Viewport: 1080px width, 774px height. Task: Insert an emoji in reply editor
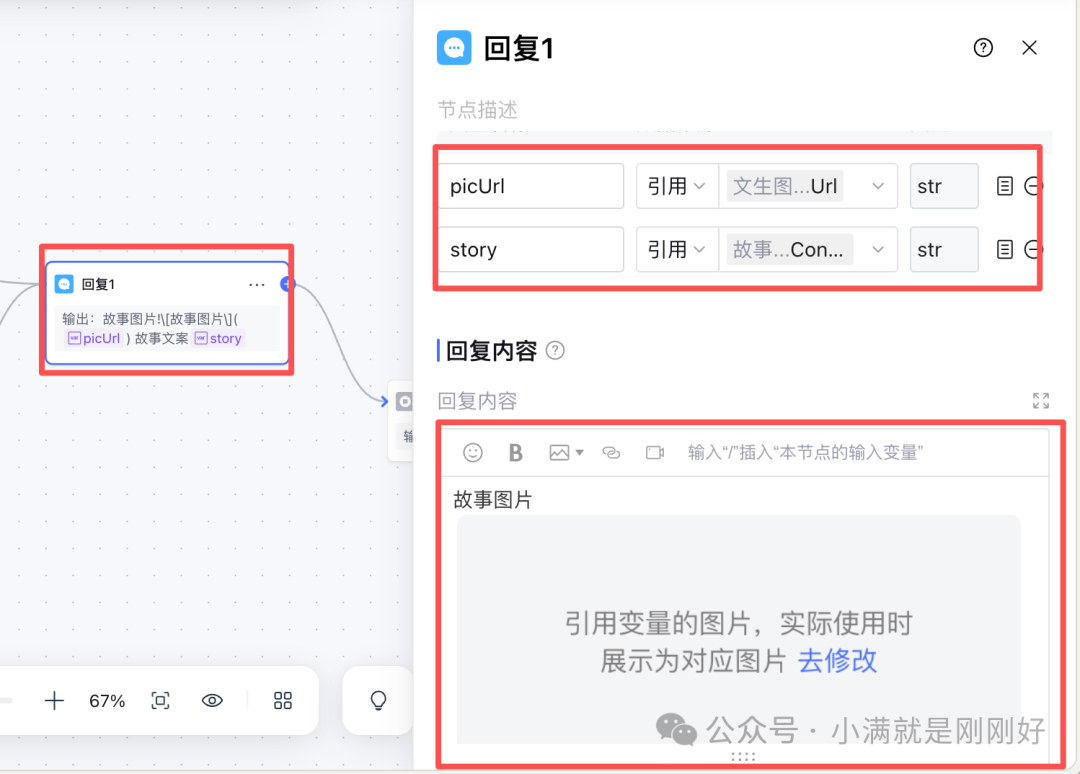(x=472, y=452)
